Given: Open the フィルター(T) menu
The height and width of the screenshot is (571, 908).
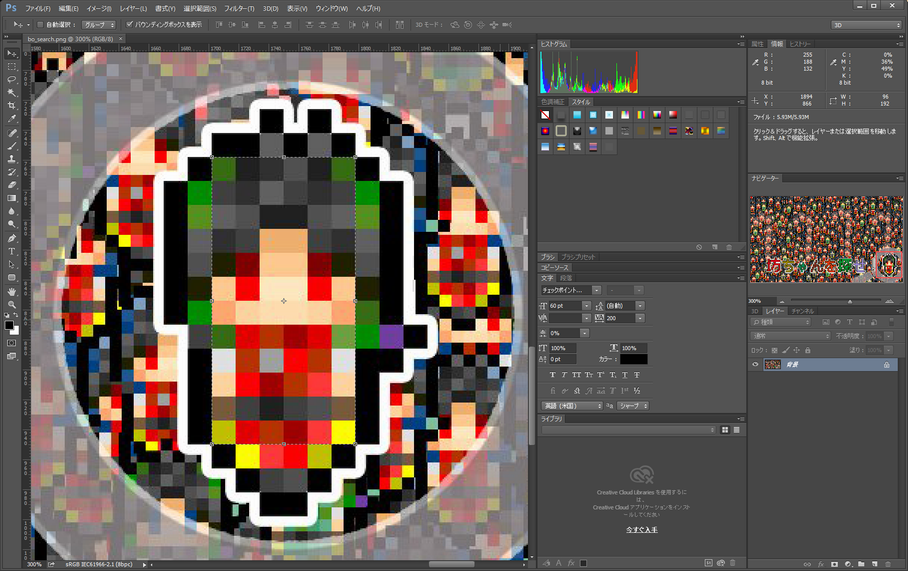Looking at the screenshot, I should click(x=239, y=9).
